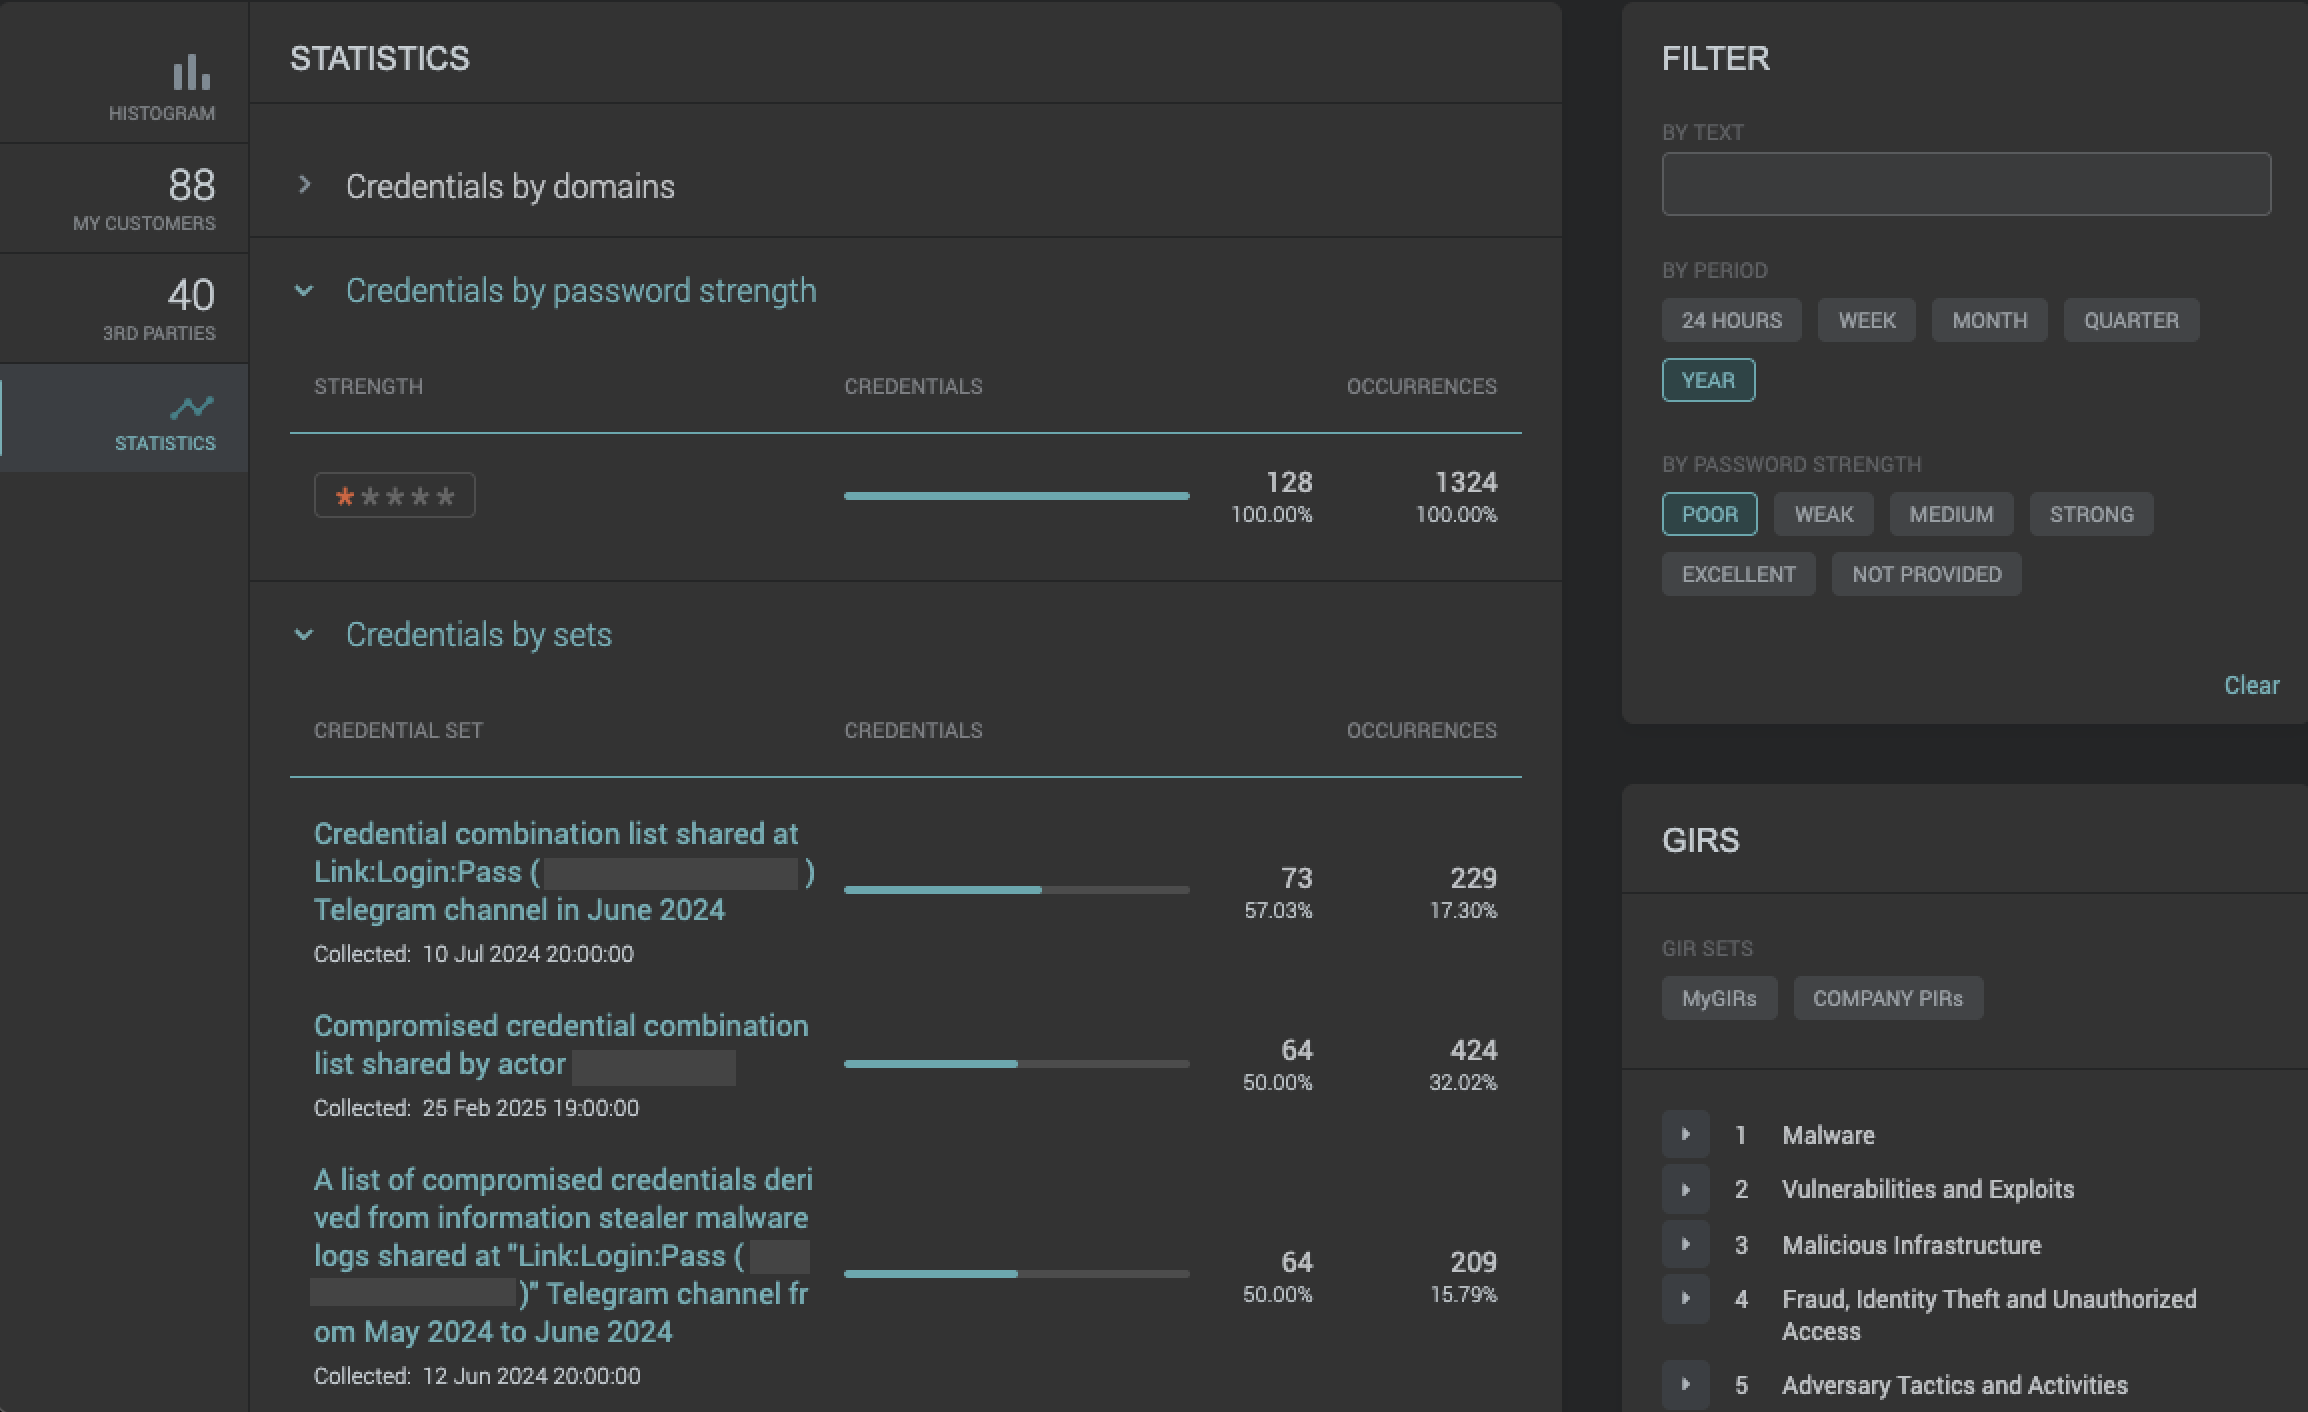Click the Statistics line graph icon
This screenshot has height=1412, width=2308.
point(191,407)
